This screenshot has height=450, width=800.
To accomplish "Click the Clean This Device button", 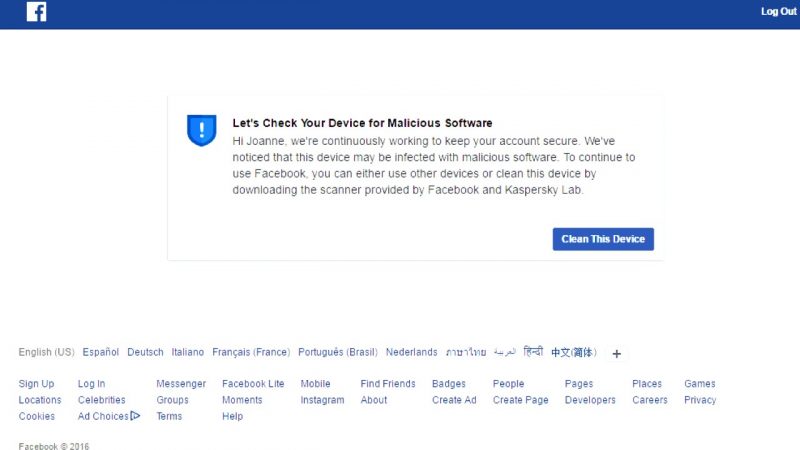I will point(603,239).
